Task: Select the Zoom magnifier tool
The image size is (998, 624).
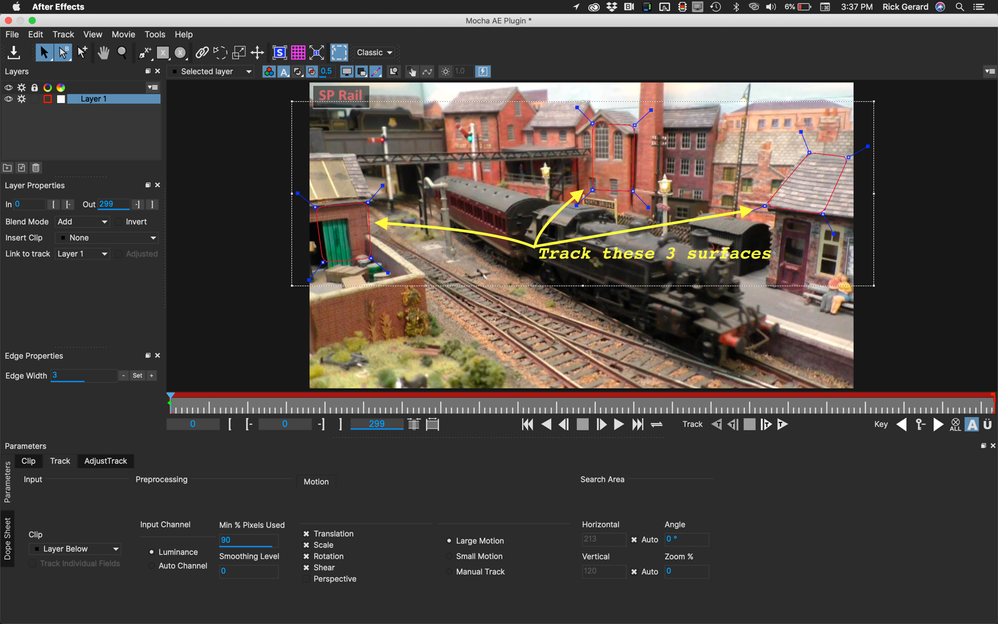Action: point(122,52)
